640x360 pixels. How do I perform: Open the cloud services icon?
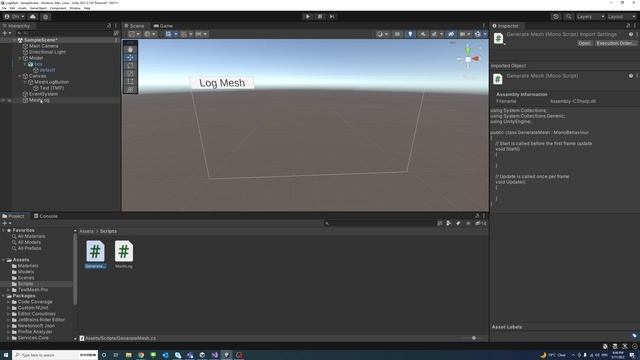point(33,17)
